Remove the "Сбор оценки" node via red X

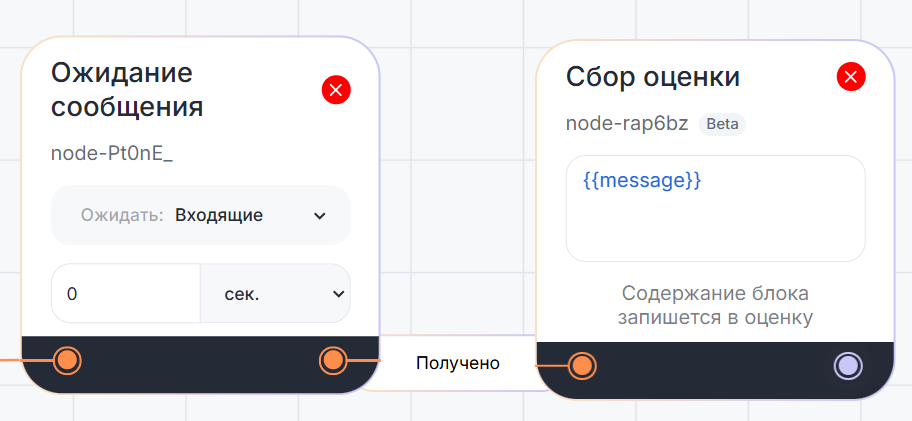851,77
